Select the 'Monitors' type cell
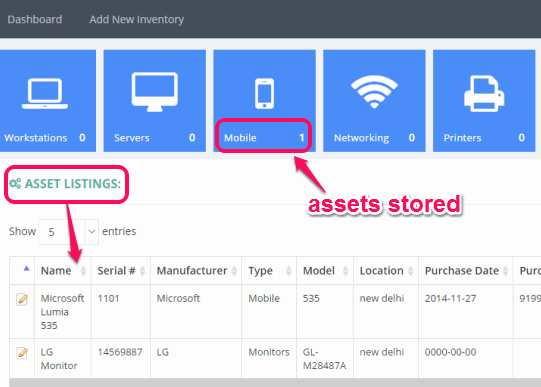This screenshot has width=541, height=387. click(269, 359)
